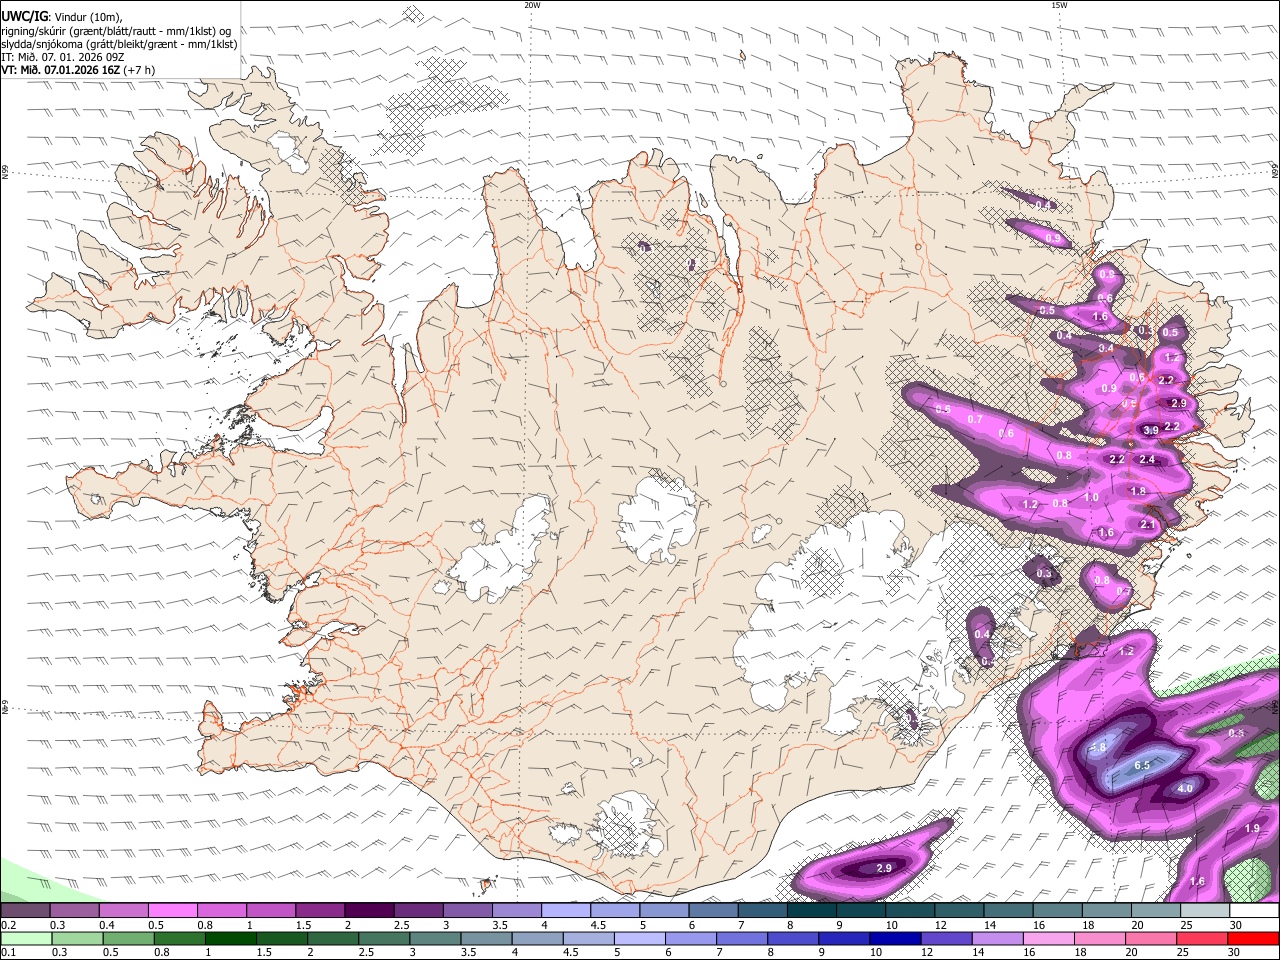This screenshot has width=1280, height=960.
Task: Pick the pale green 0.1 swatch in bottom legend row
Action: click(26, 939)
